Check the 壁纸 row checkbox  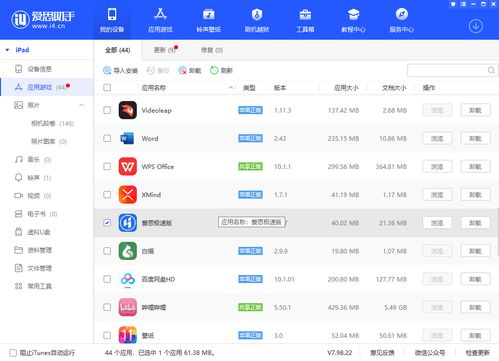pos(107,335)
